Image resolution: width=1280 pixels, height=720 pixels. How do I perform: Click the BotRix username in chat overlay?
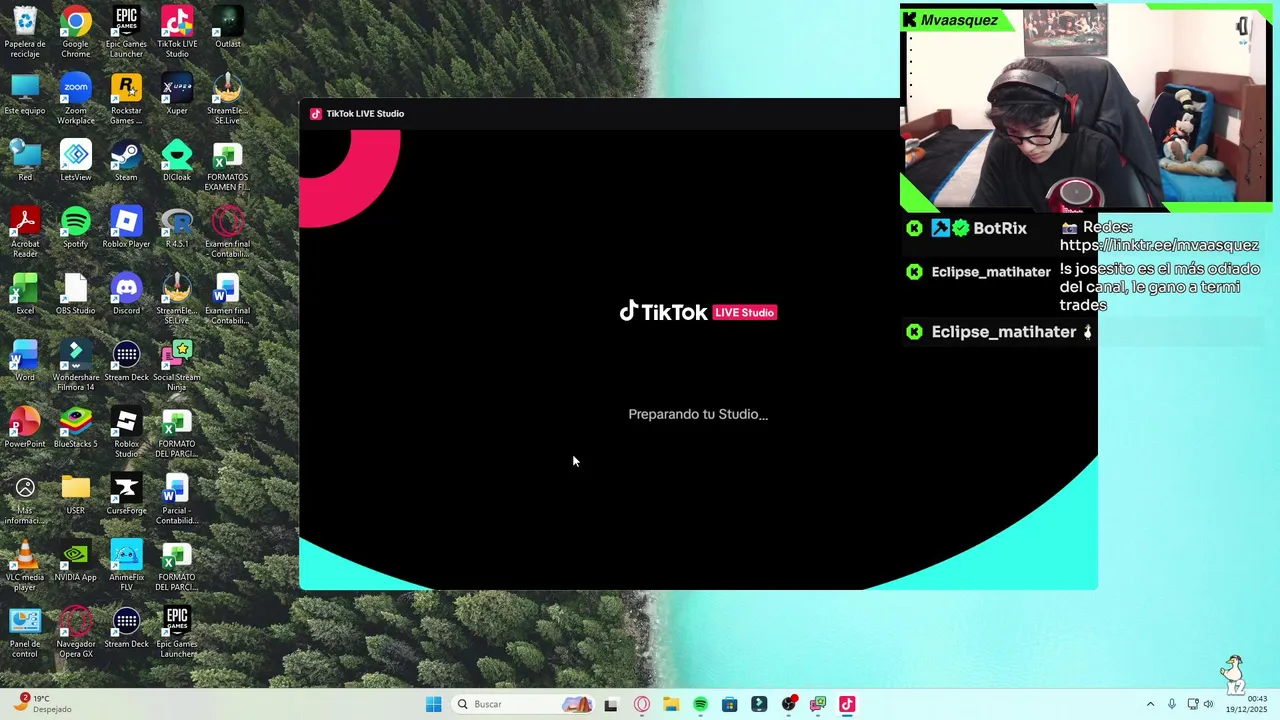pyautogui.click(x=1000, y=228)
